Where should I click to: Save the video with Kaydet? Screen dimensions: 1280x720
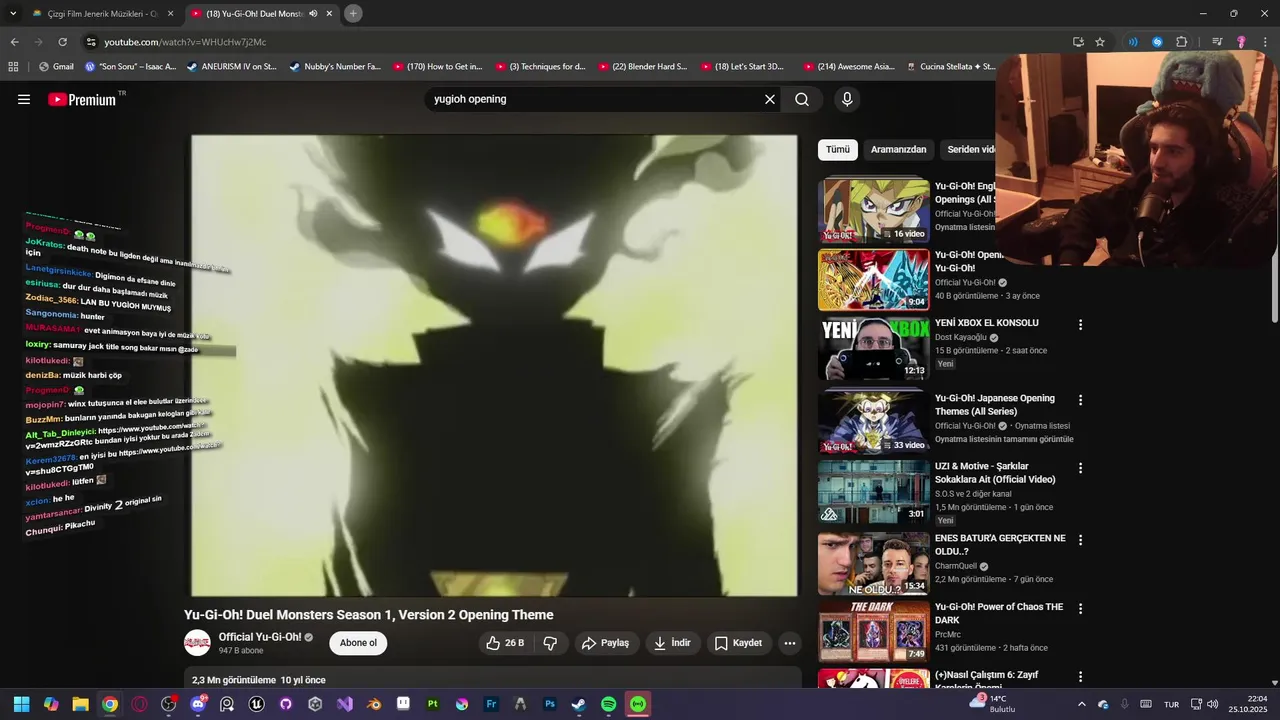click(x=738, y=643)
